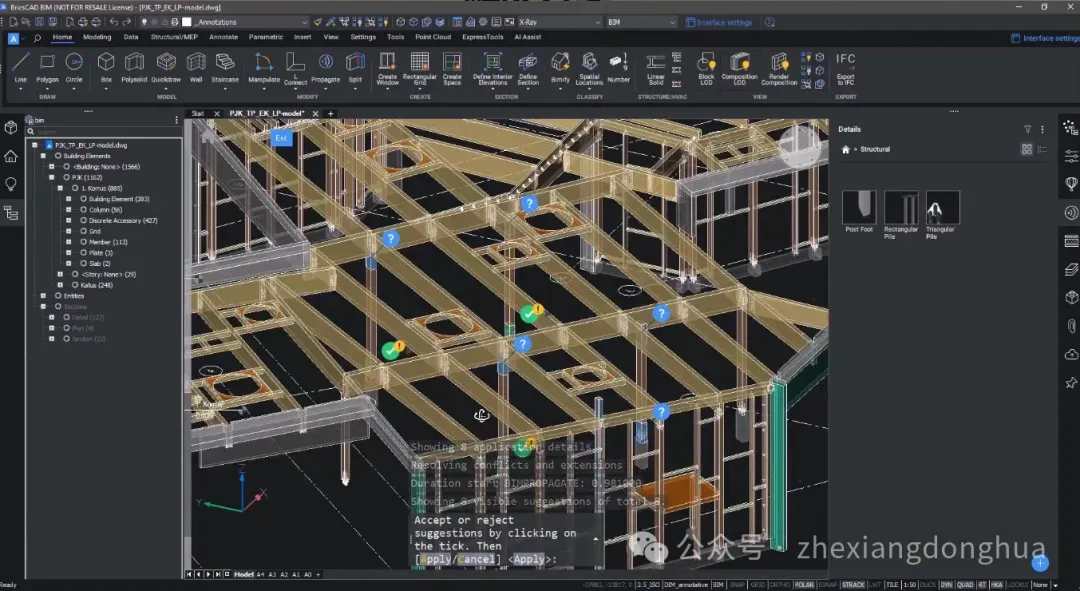Toggle DYN input in status bar

(946, 585)
